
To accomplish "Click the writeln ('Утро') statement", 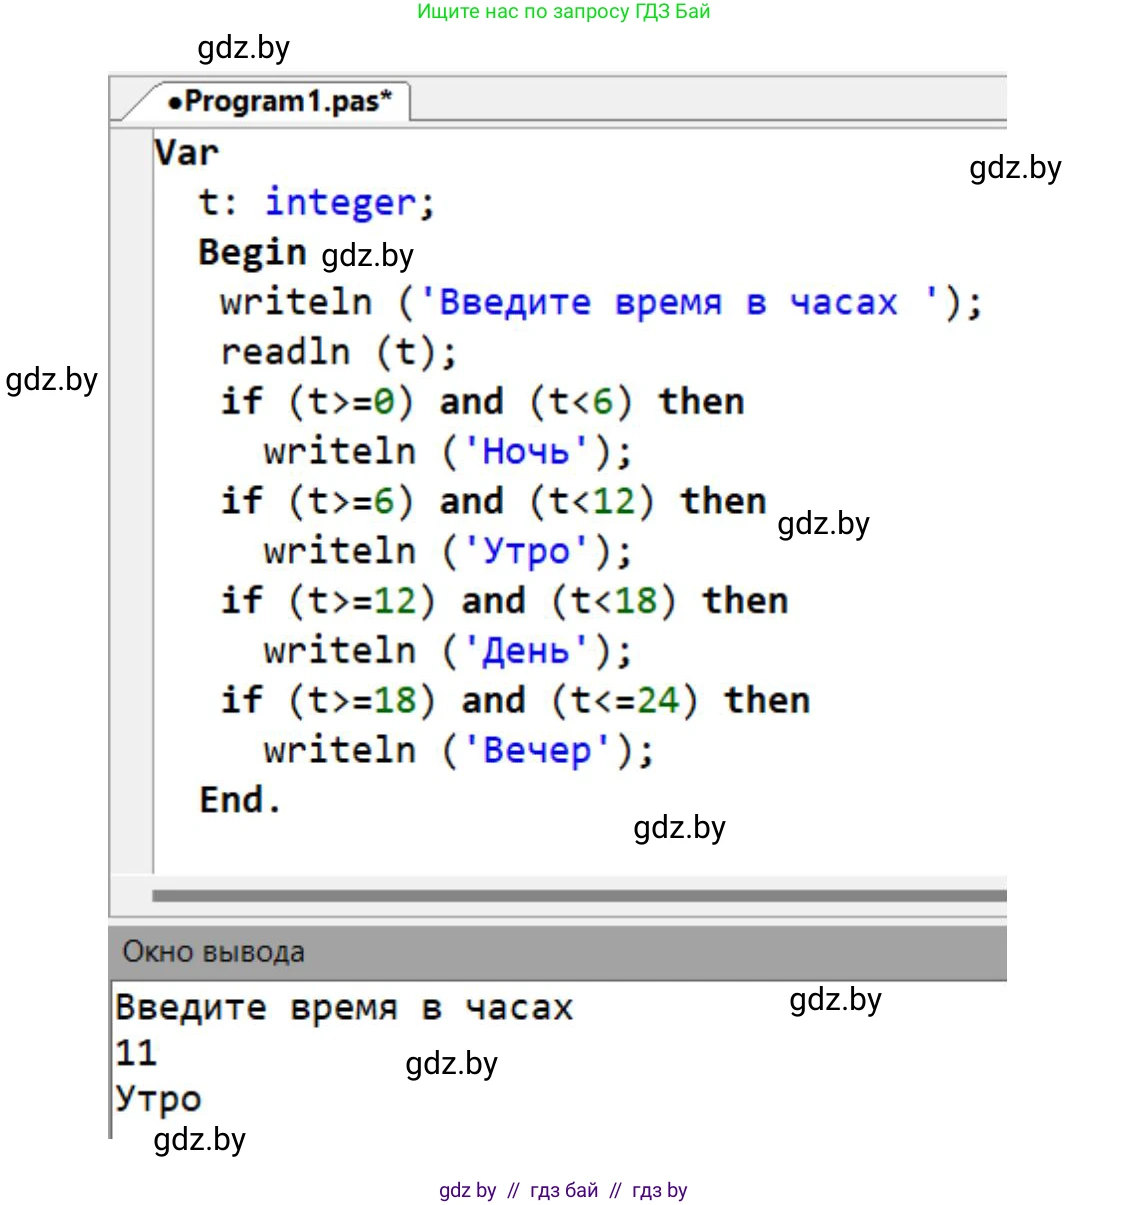I will 447,551.
